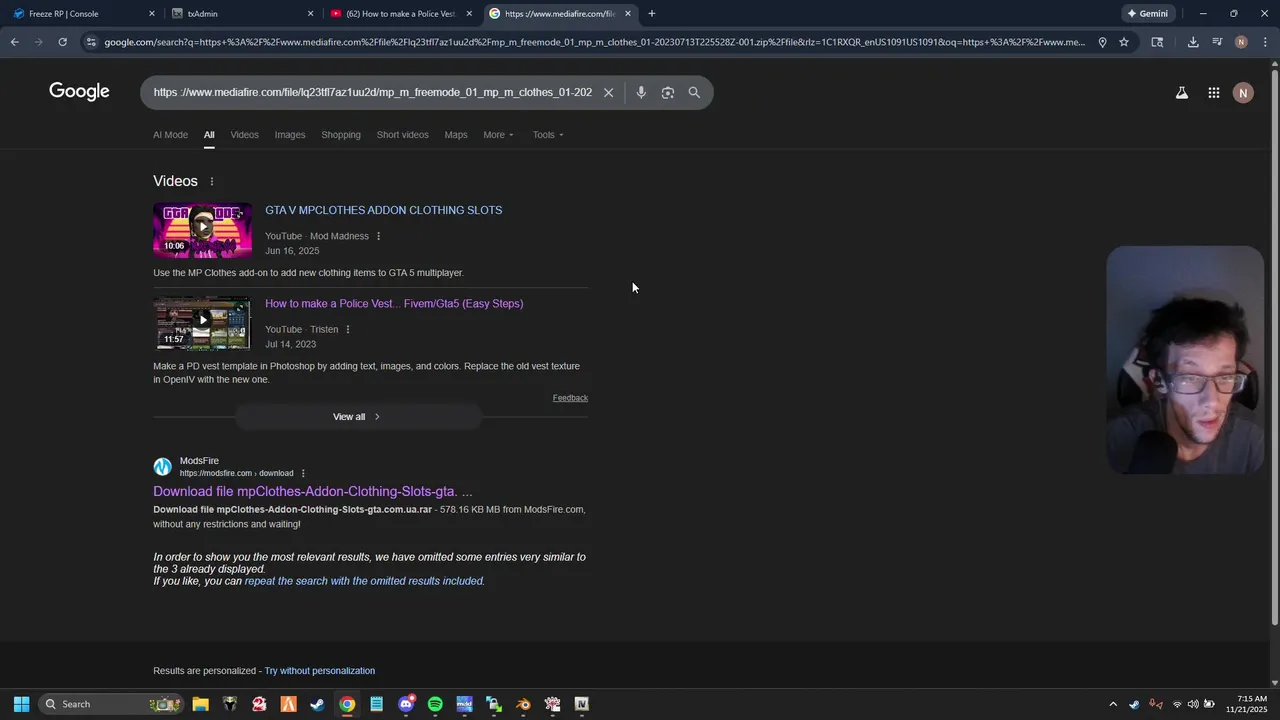Play the Police Vest video thumbnail
This screenshot has height=720, width=1280.
202,323
